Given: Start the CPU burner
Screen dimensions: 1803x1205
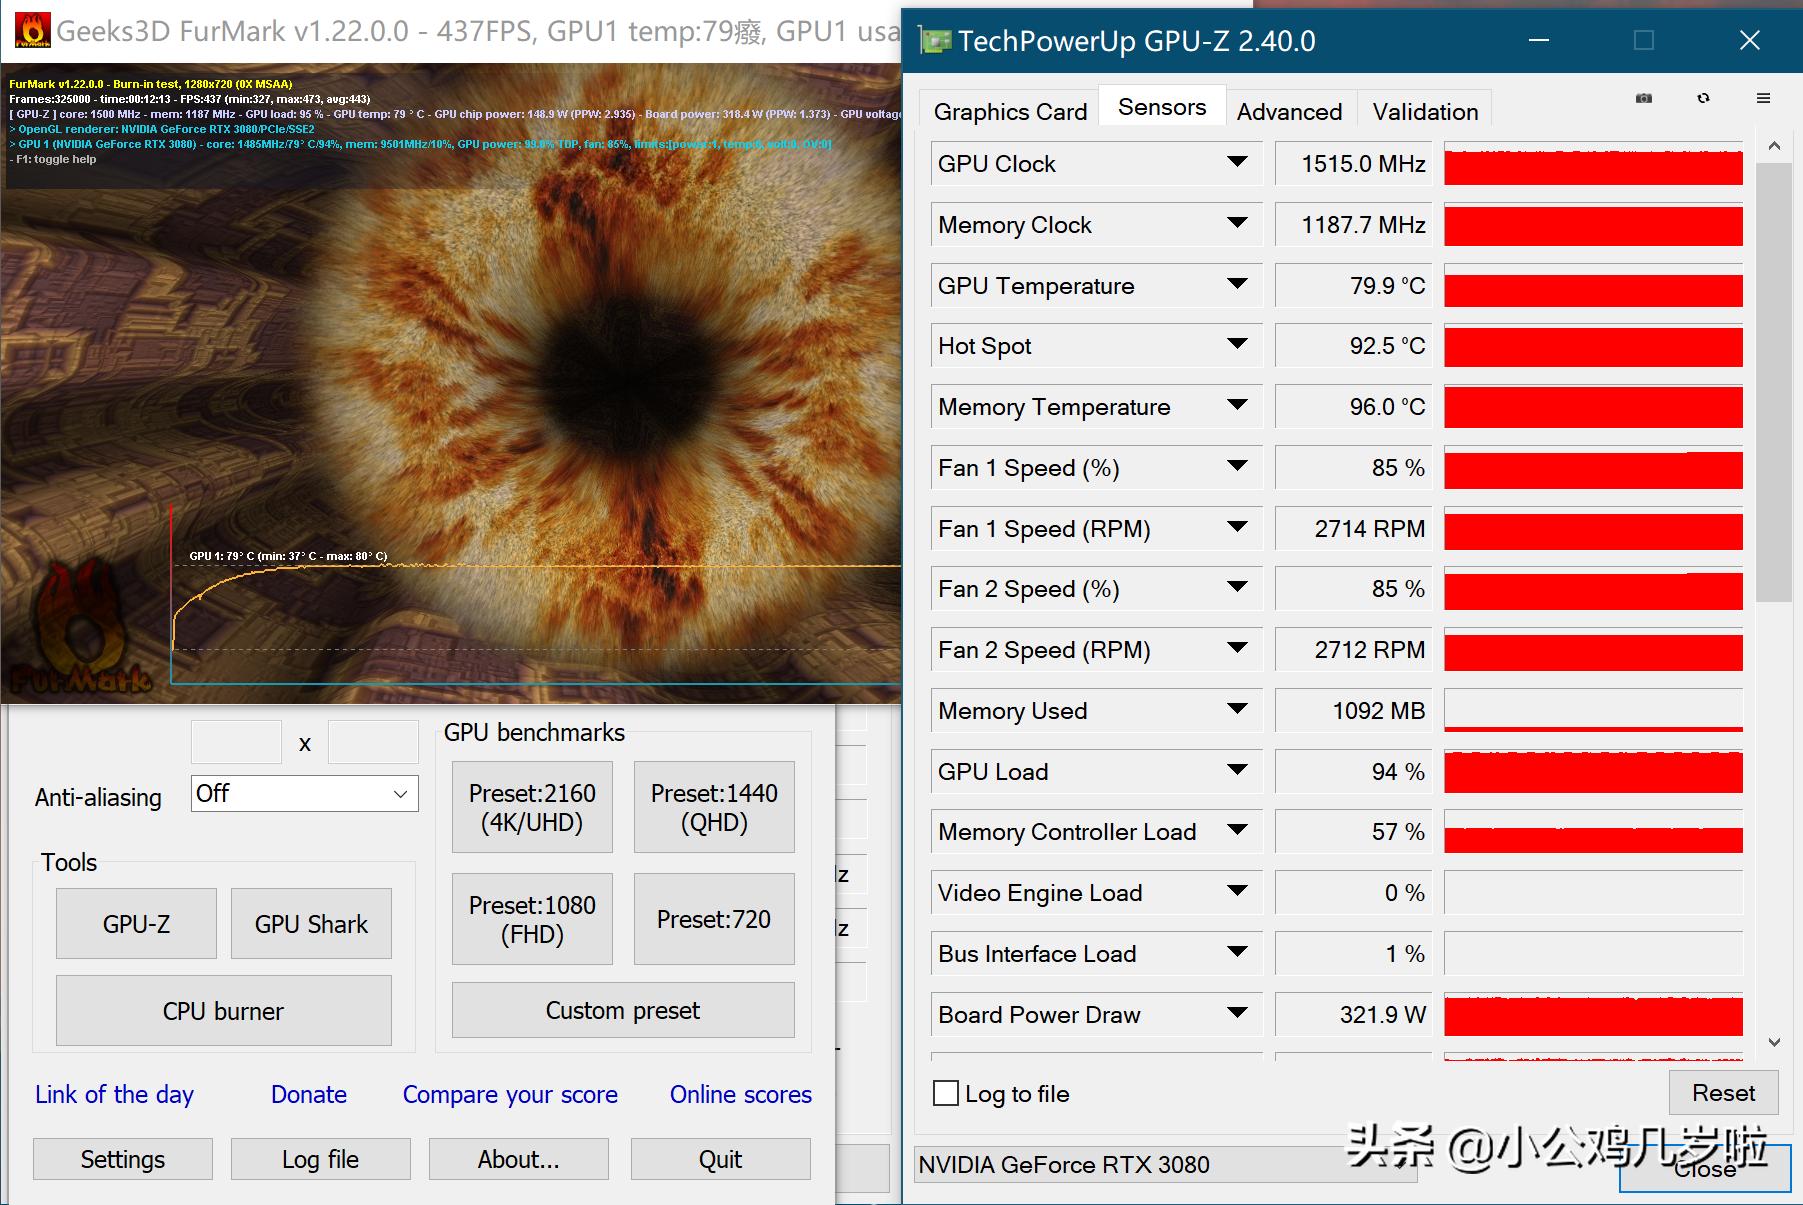Looking at the screenshot, I should tap(223, 1011).
